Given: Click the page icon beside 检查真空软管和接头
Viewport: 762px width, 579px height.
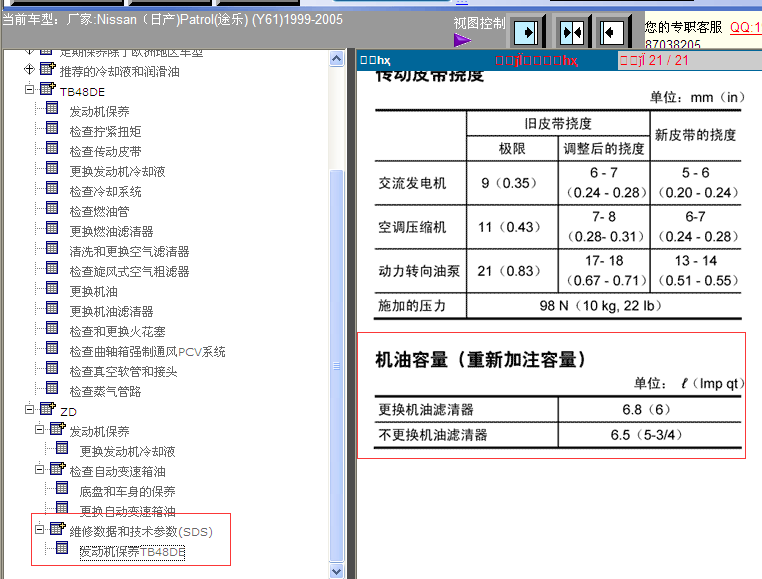Looking at the screenshot, I should pos(52,368).
